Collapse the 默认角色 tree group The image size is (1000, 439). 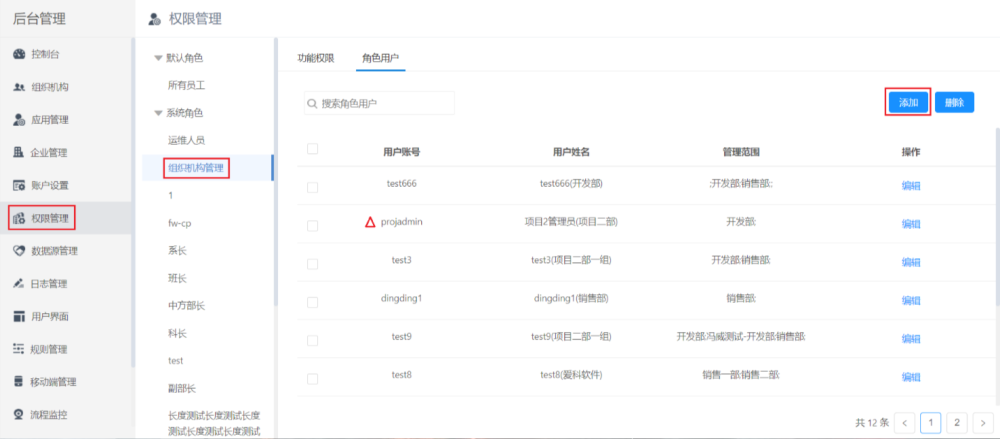coord(158,58)
